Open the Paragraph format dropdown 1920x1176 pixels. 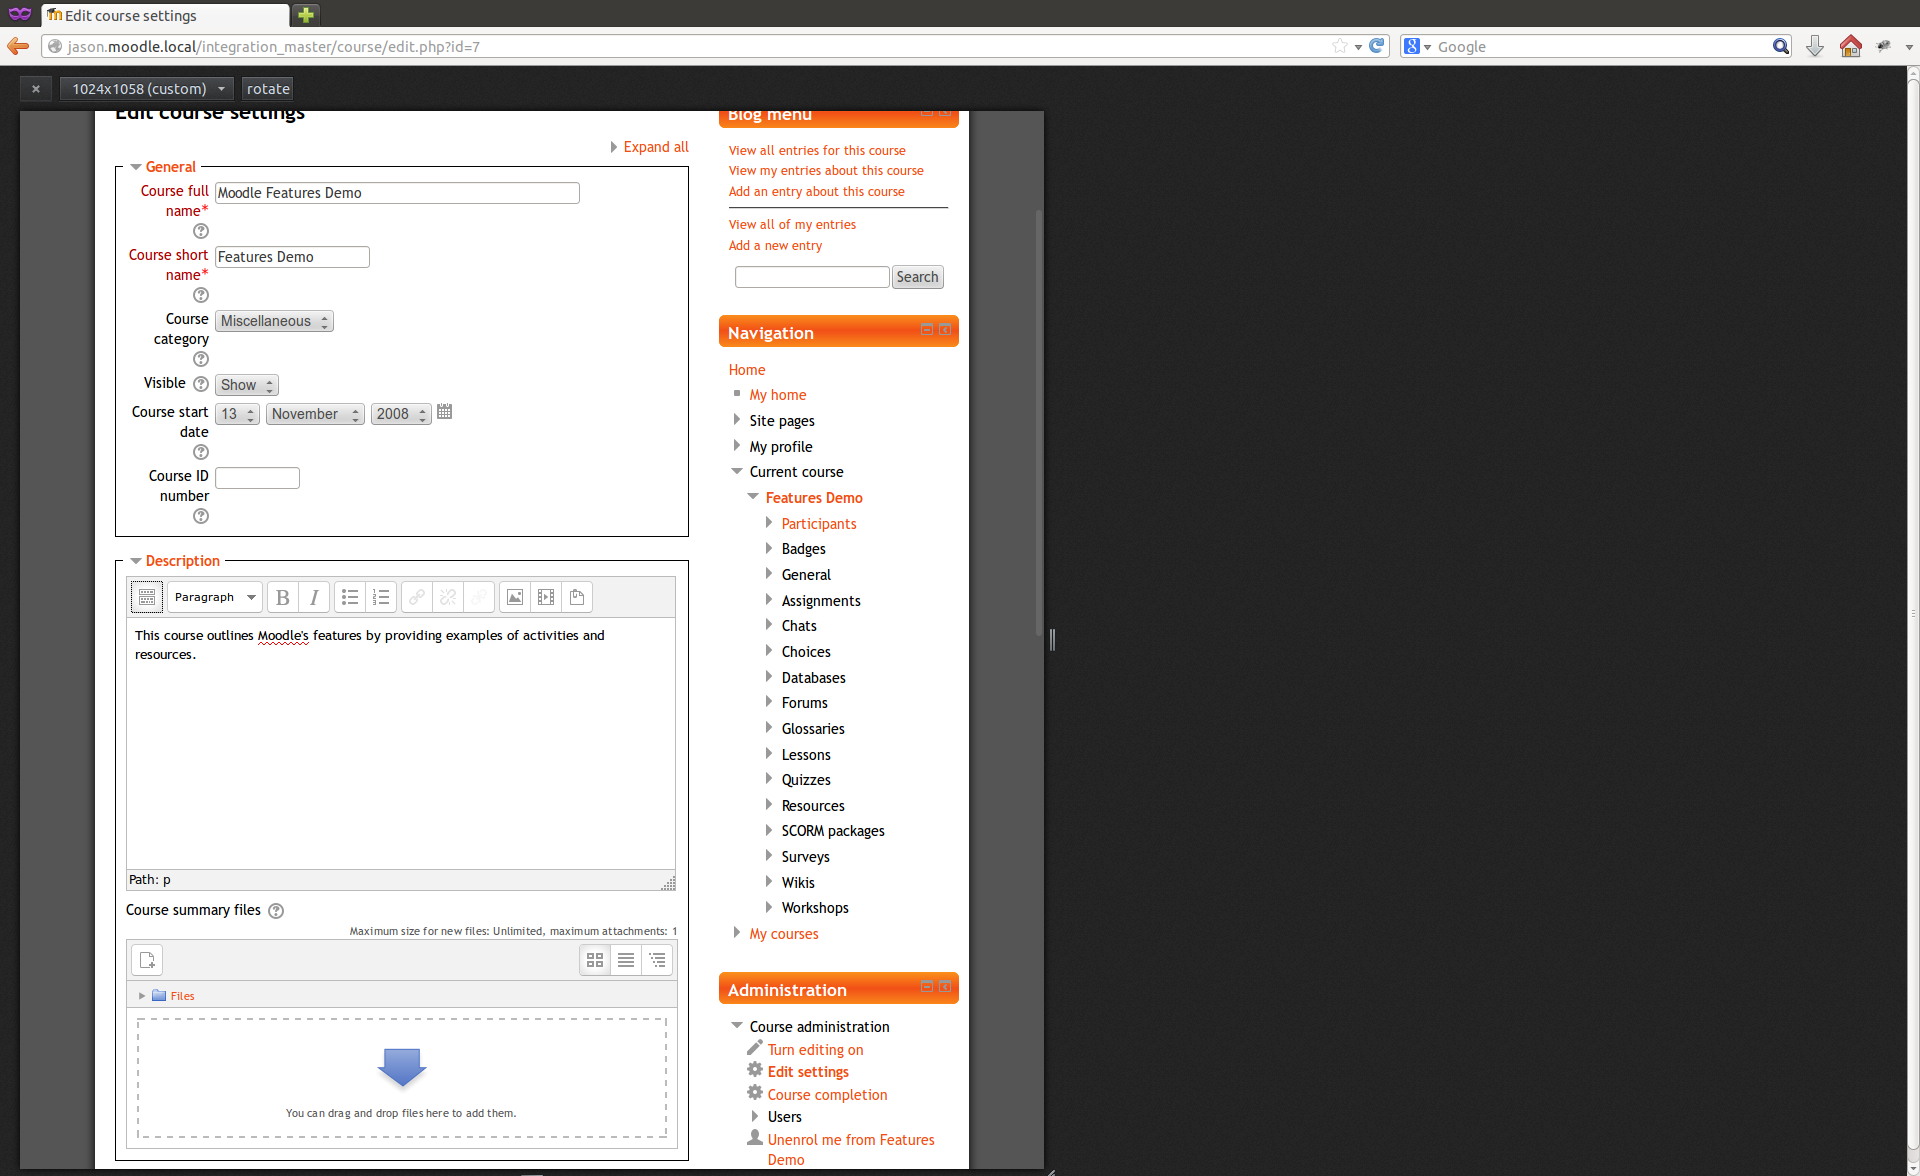tap(215, 597)
